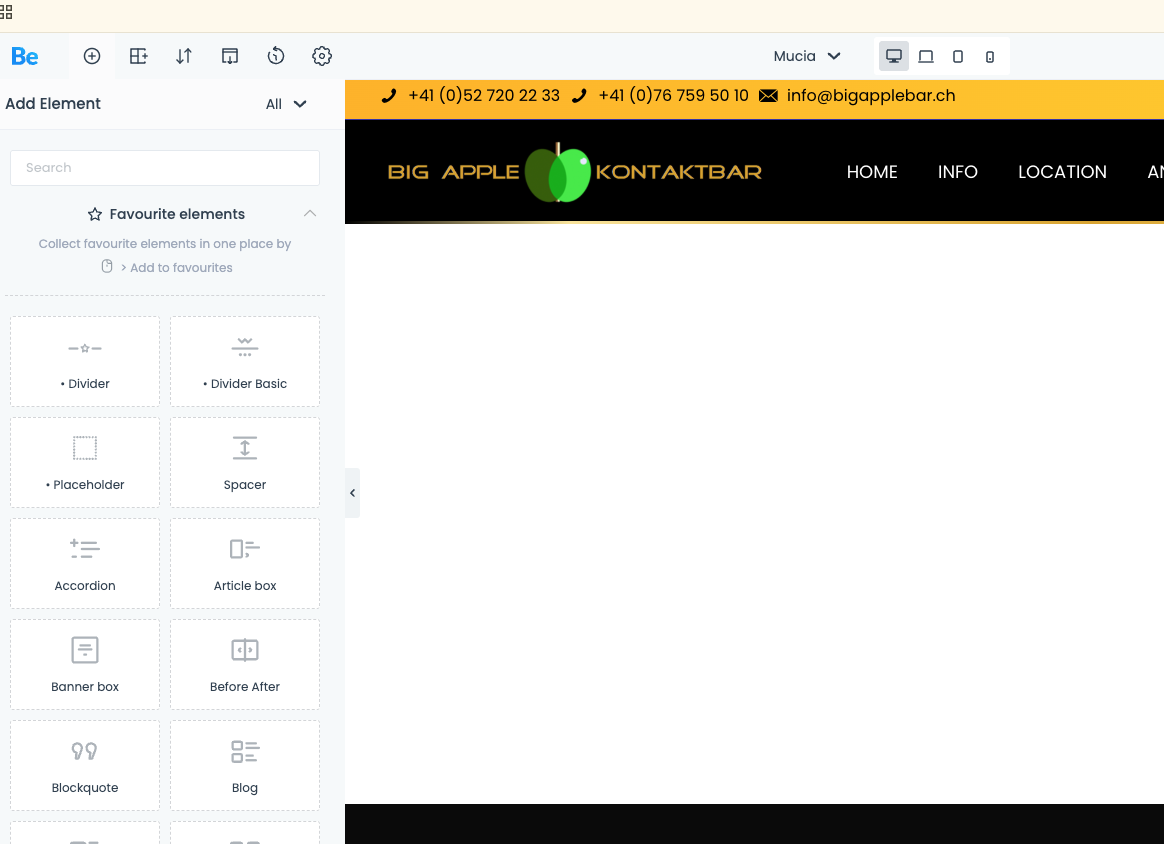Add the Banner box element
The height and width of the screenshot is (844, 1164).
coord(85,664)
